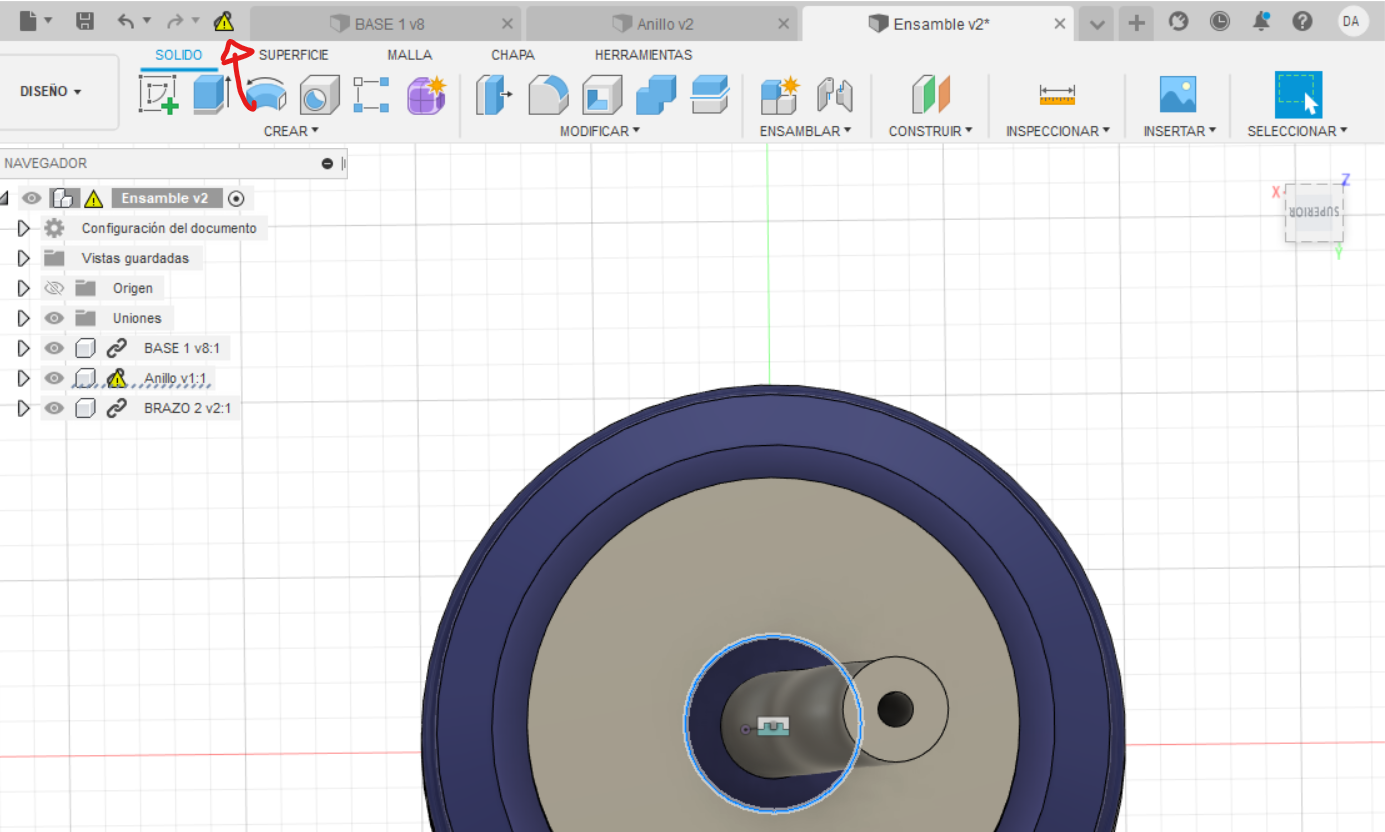
Task: Expand the BASE 1 v8:1 component
Action: pos(24,348)
